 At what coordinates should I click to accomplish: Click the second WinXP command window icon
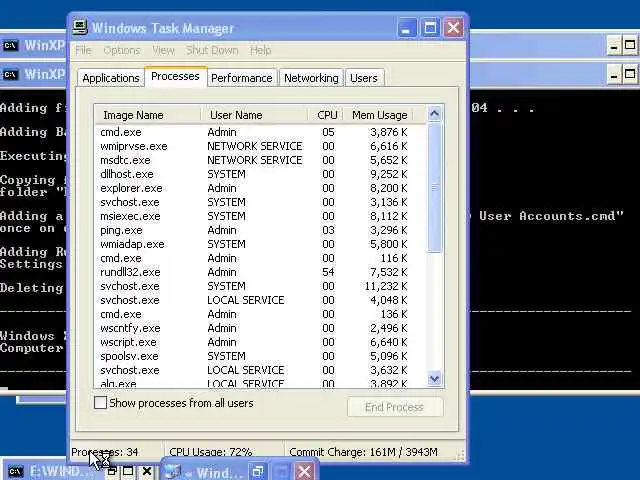click(x=11, y=74)
